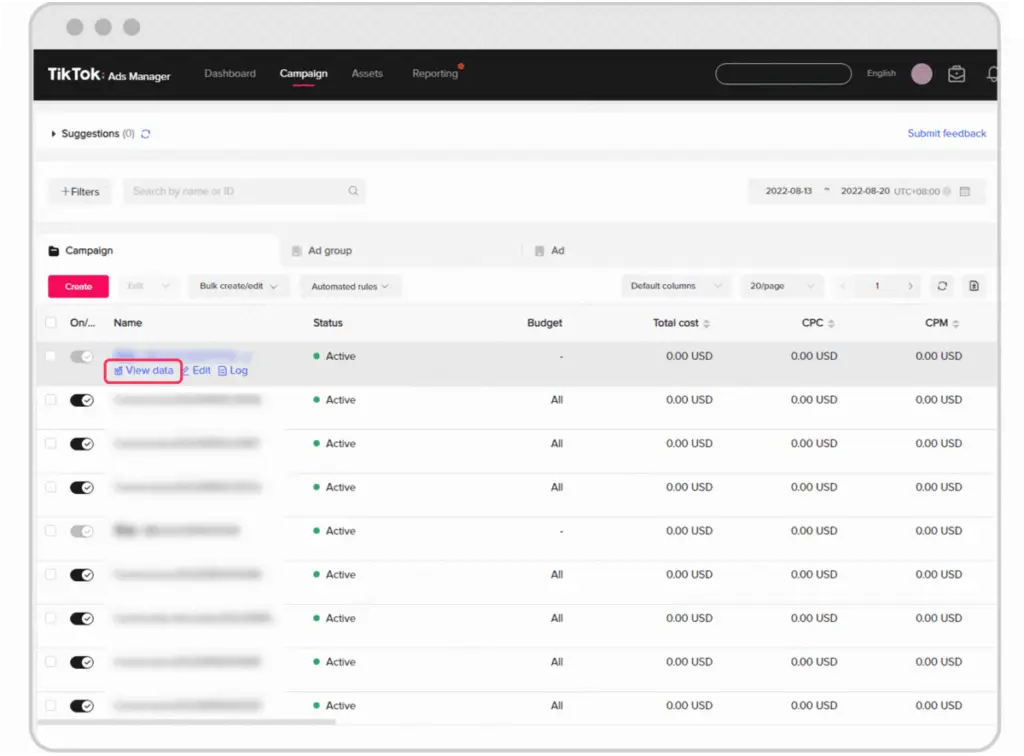Click the red Create button
The width and height of the screenshot is (1024, 756).
(78, 287)
